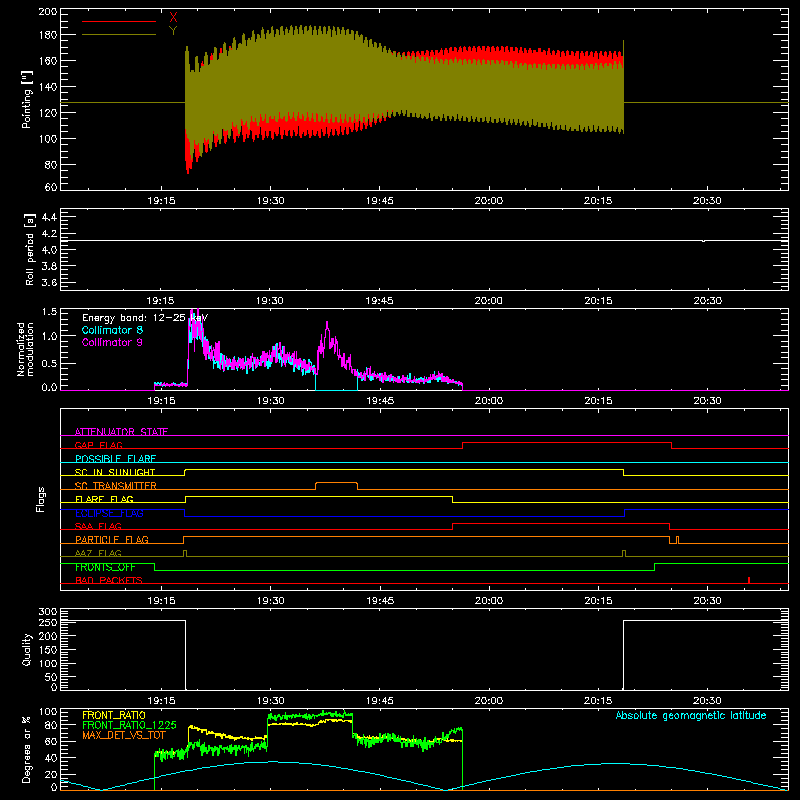Image resolution: width=800 pixels, height=800 pixels.
Task: Click the 300 tick on Quality axis
Action: click(48, 612)
